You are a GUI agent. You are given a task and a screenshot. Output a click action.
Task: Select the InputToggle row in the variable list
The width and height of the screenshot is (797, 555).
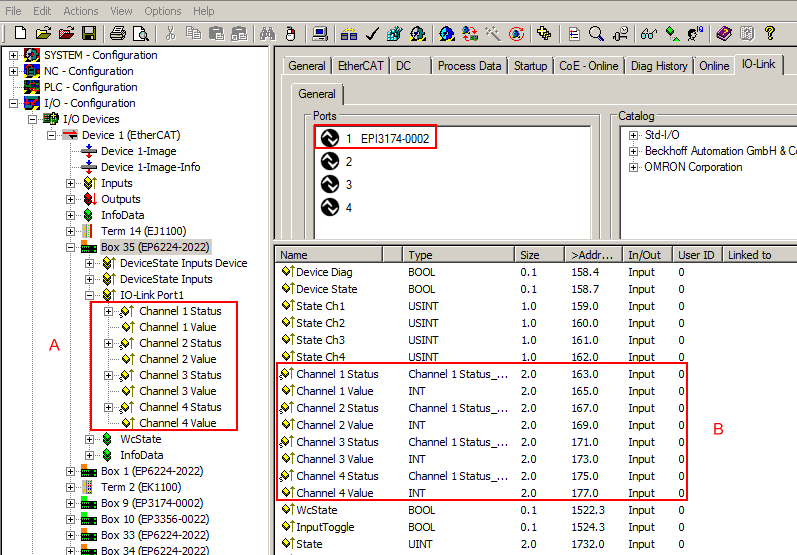pyautogui.click(x=483, y=527)
